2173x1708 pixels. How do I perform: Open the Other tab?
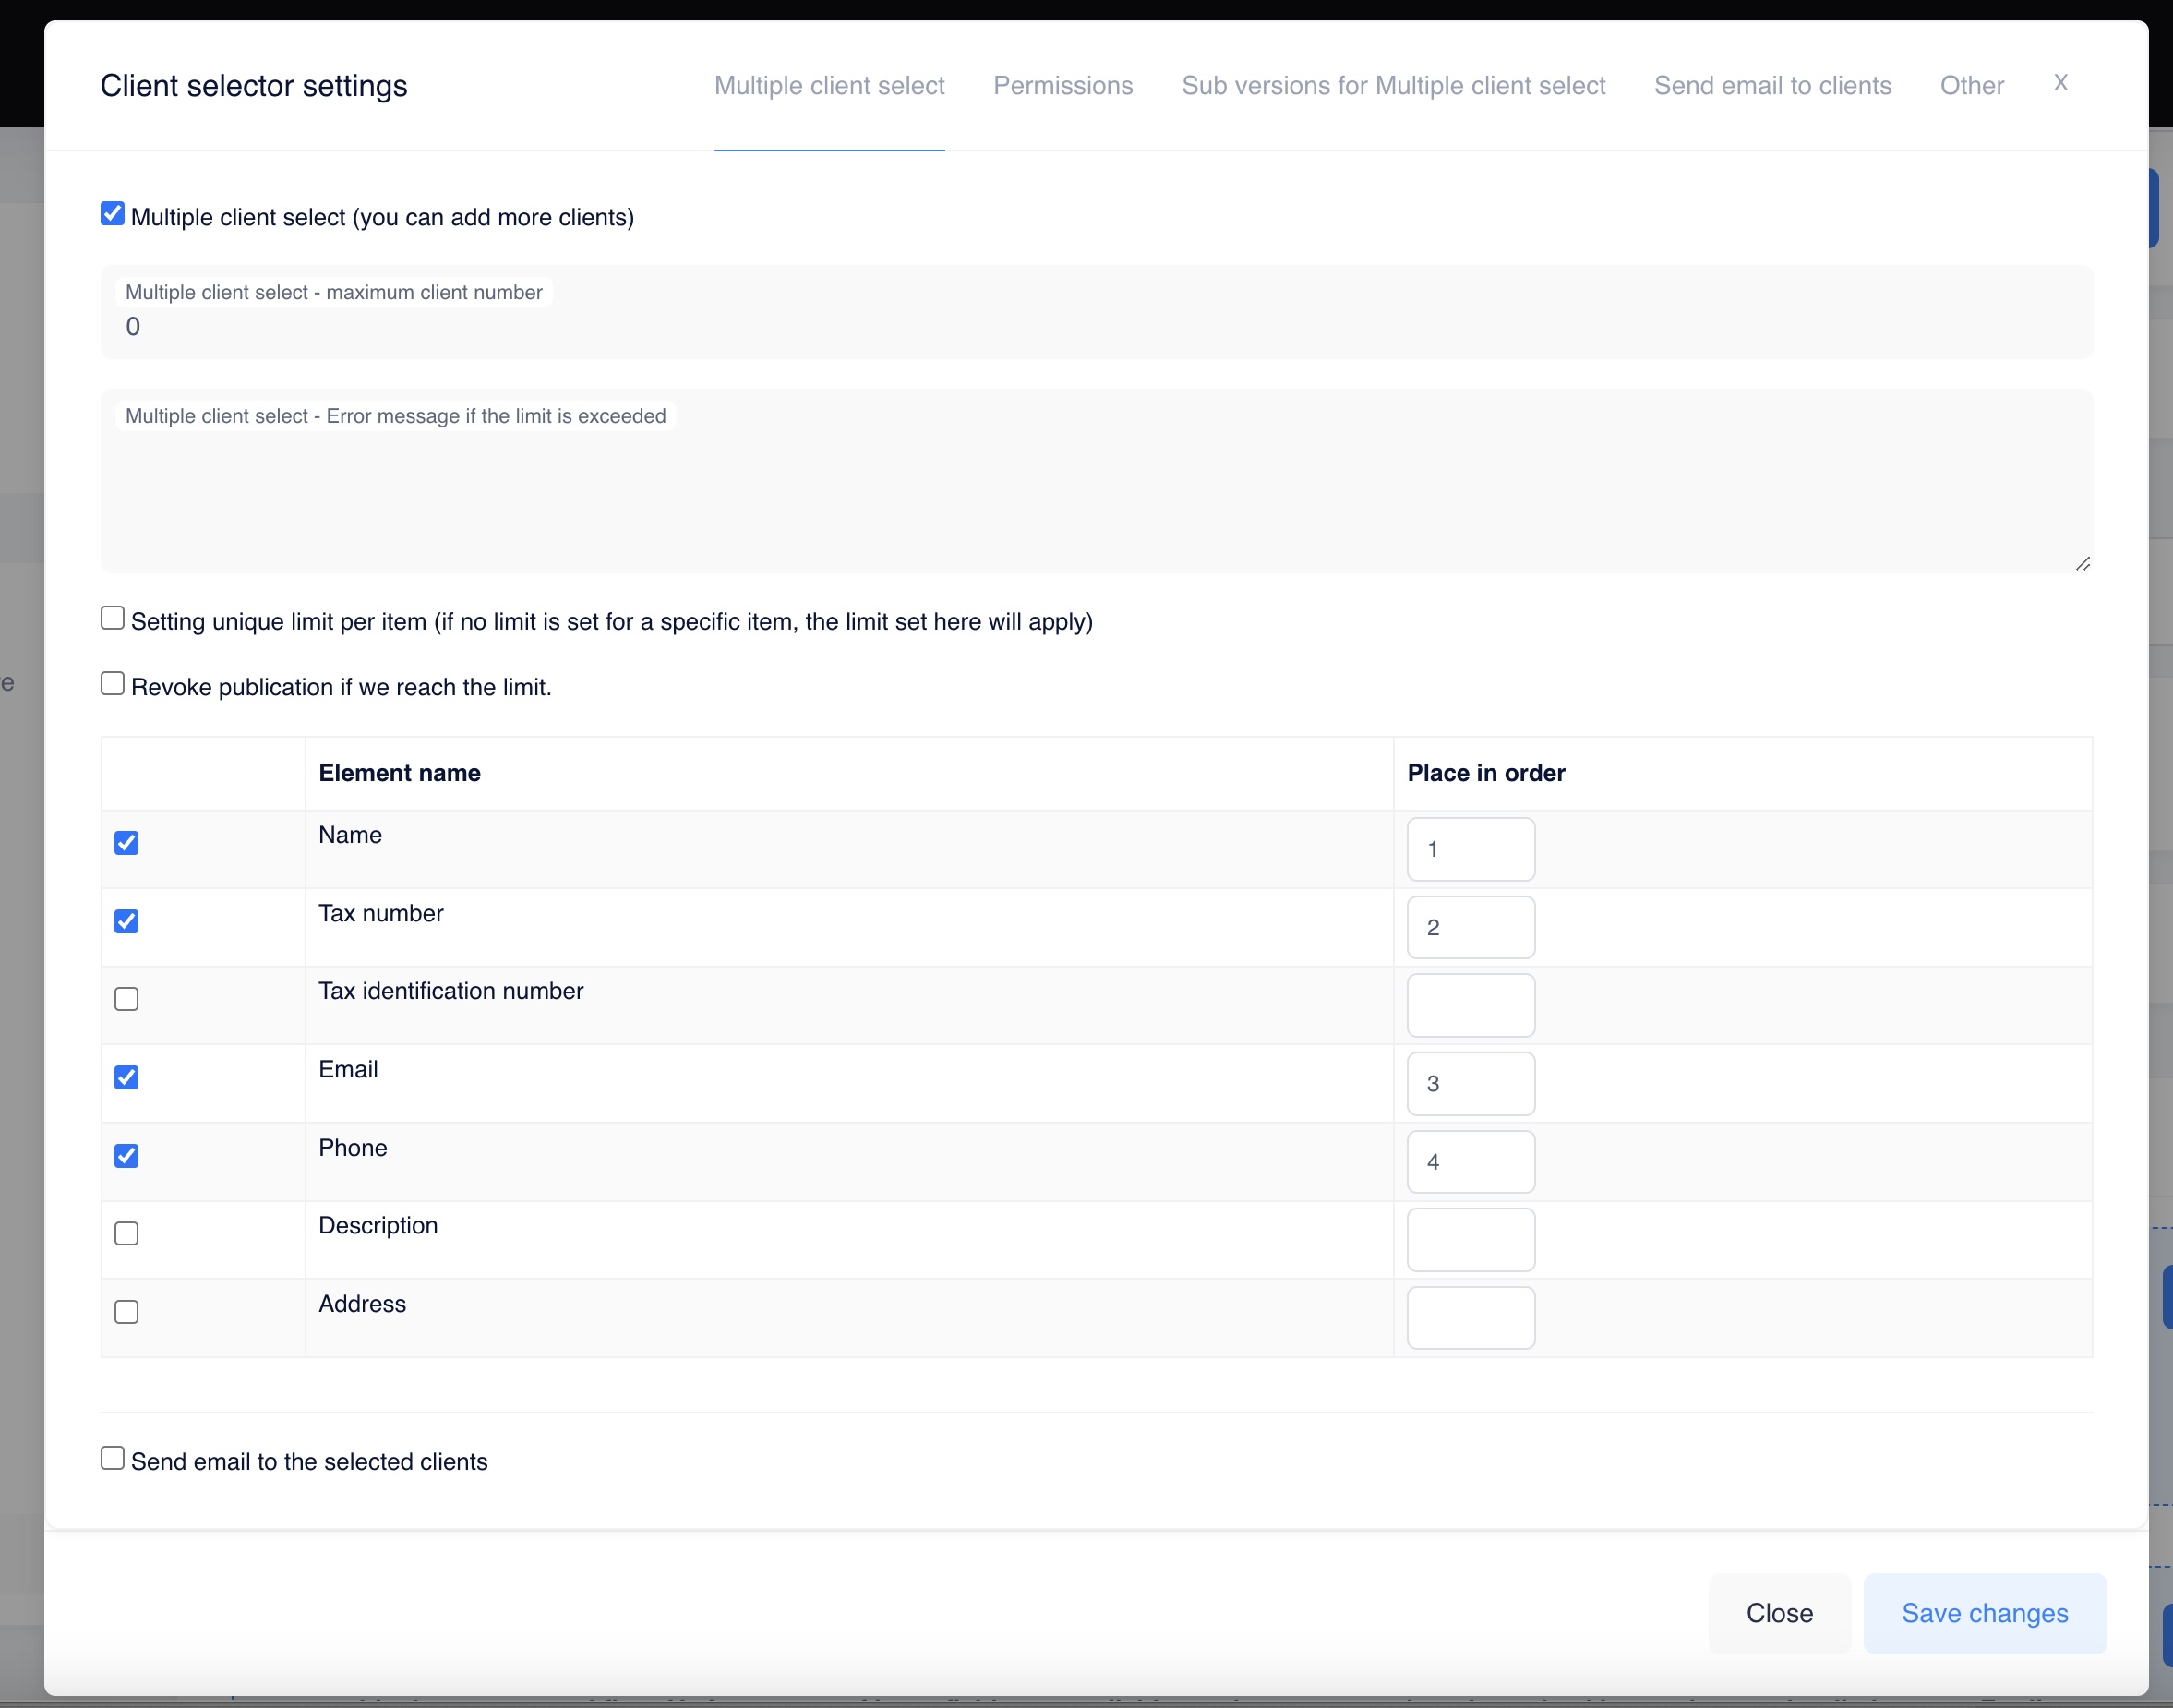point(1971,86)
